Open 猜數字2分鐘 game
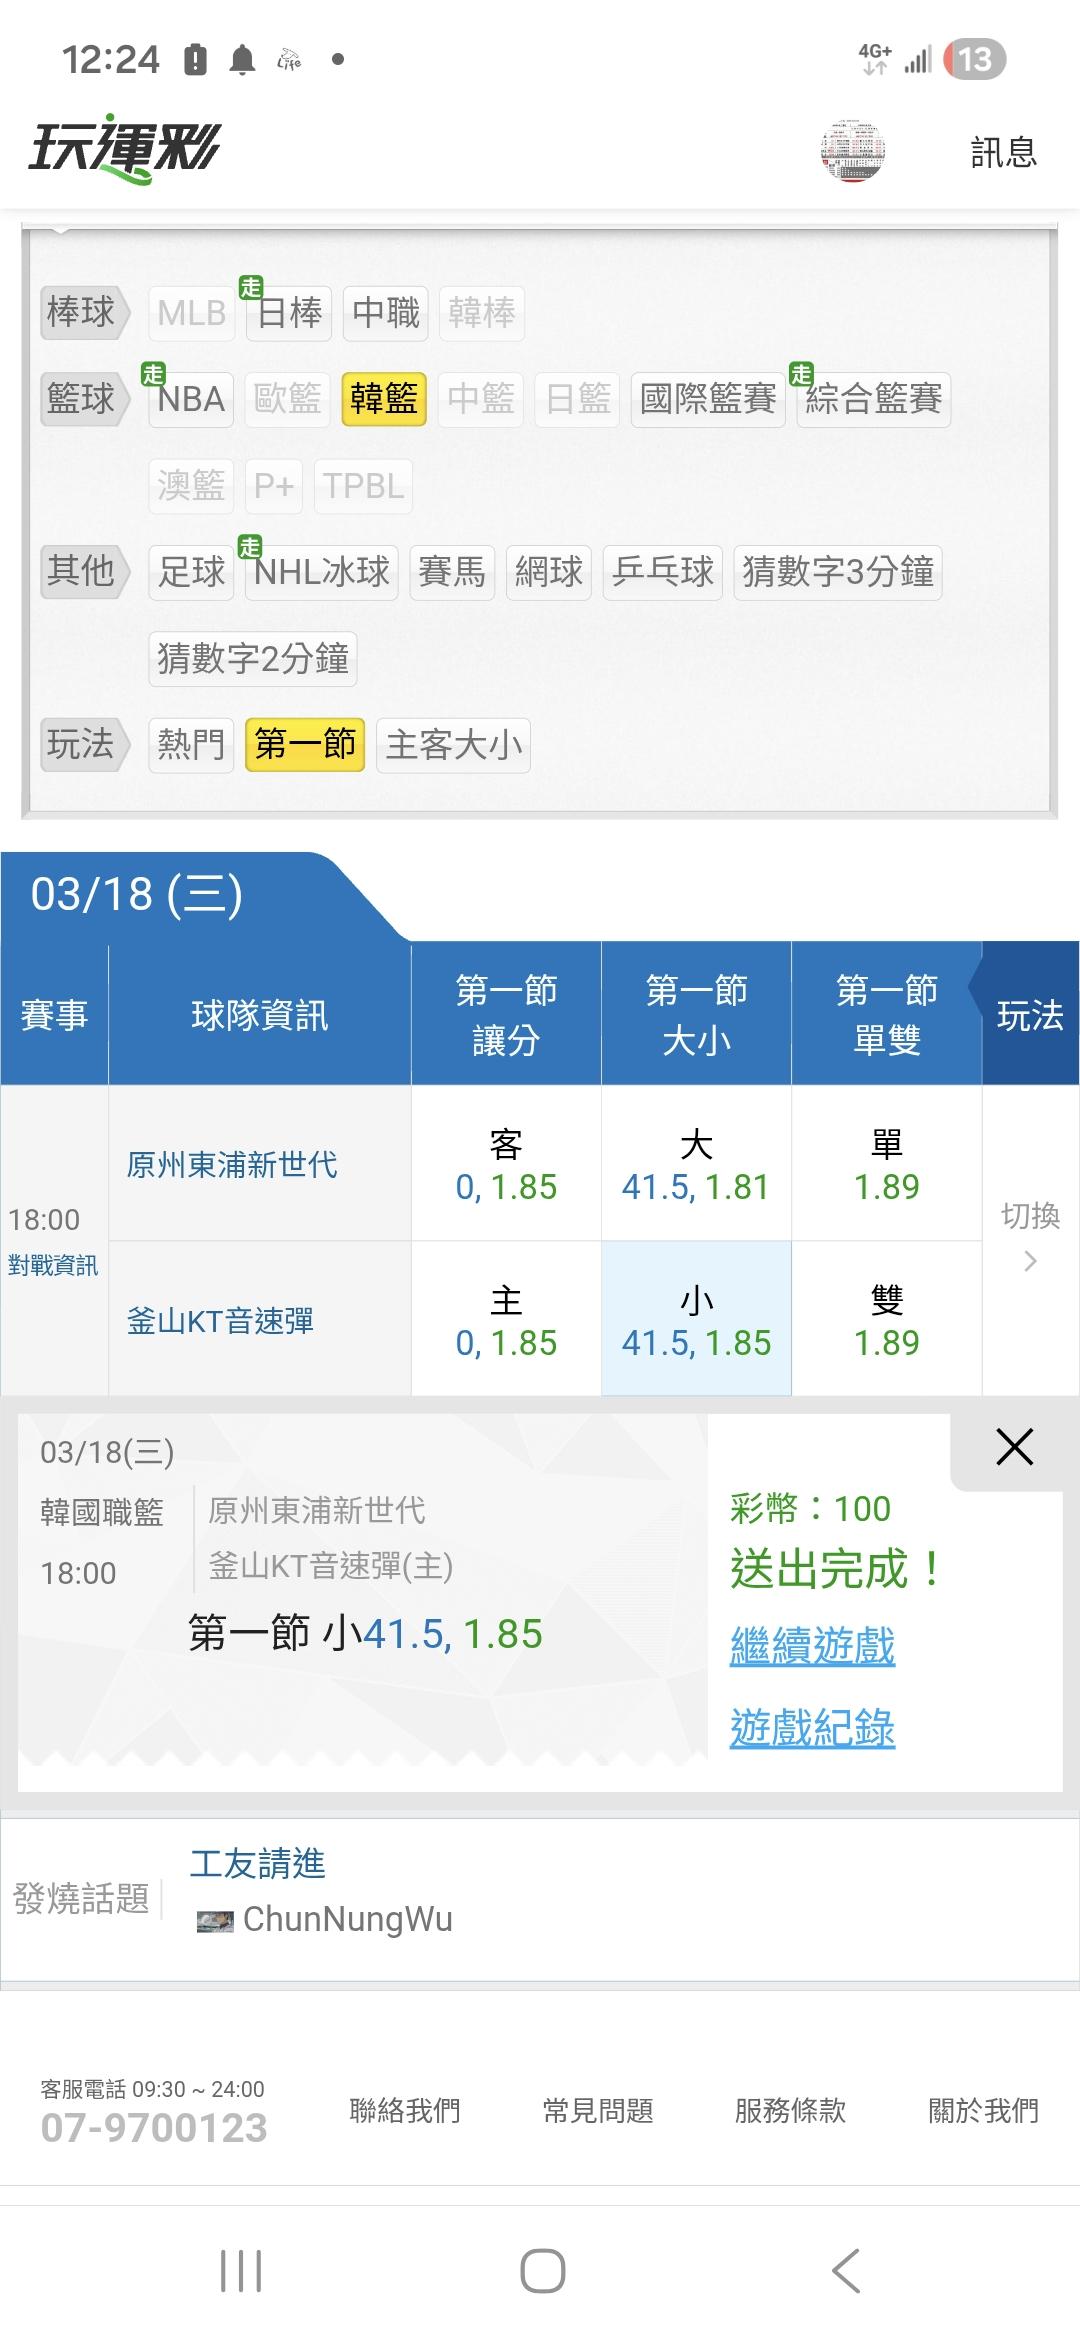The image size is (1080, 2340). click(x=253, y=659)
